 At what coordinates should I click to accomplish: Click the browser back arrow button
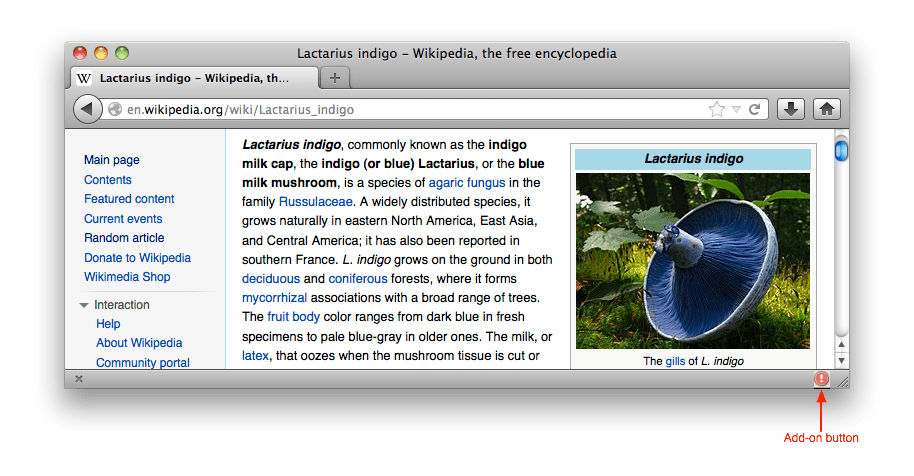[87, 109]
